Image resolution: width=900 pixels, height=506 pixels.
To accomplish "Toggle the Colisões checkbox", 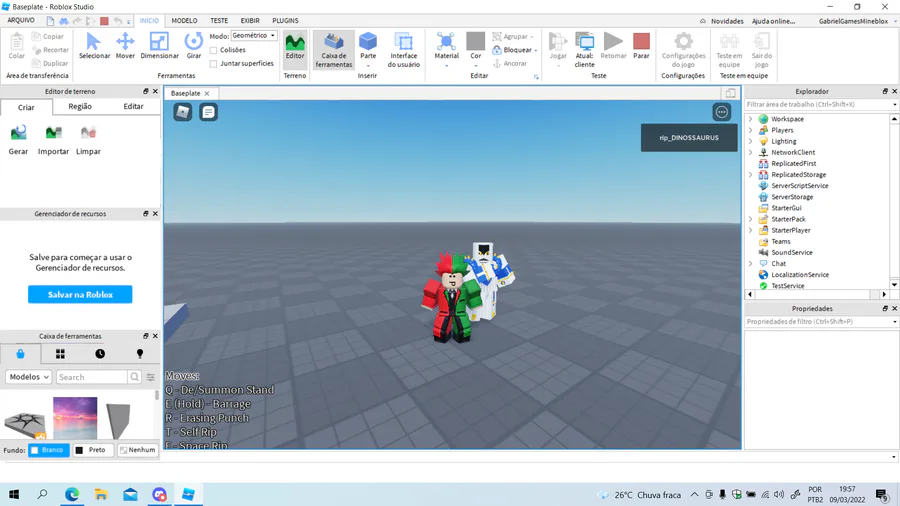I will pos(214,50).
